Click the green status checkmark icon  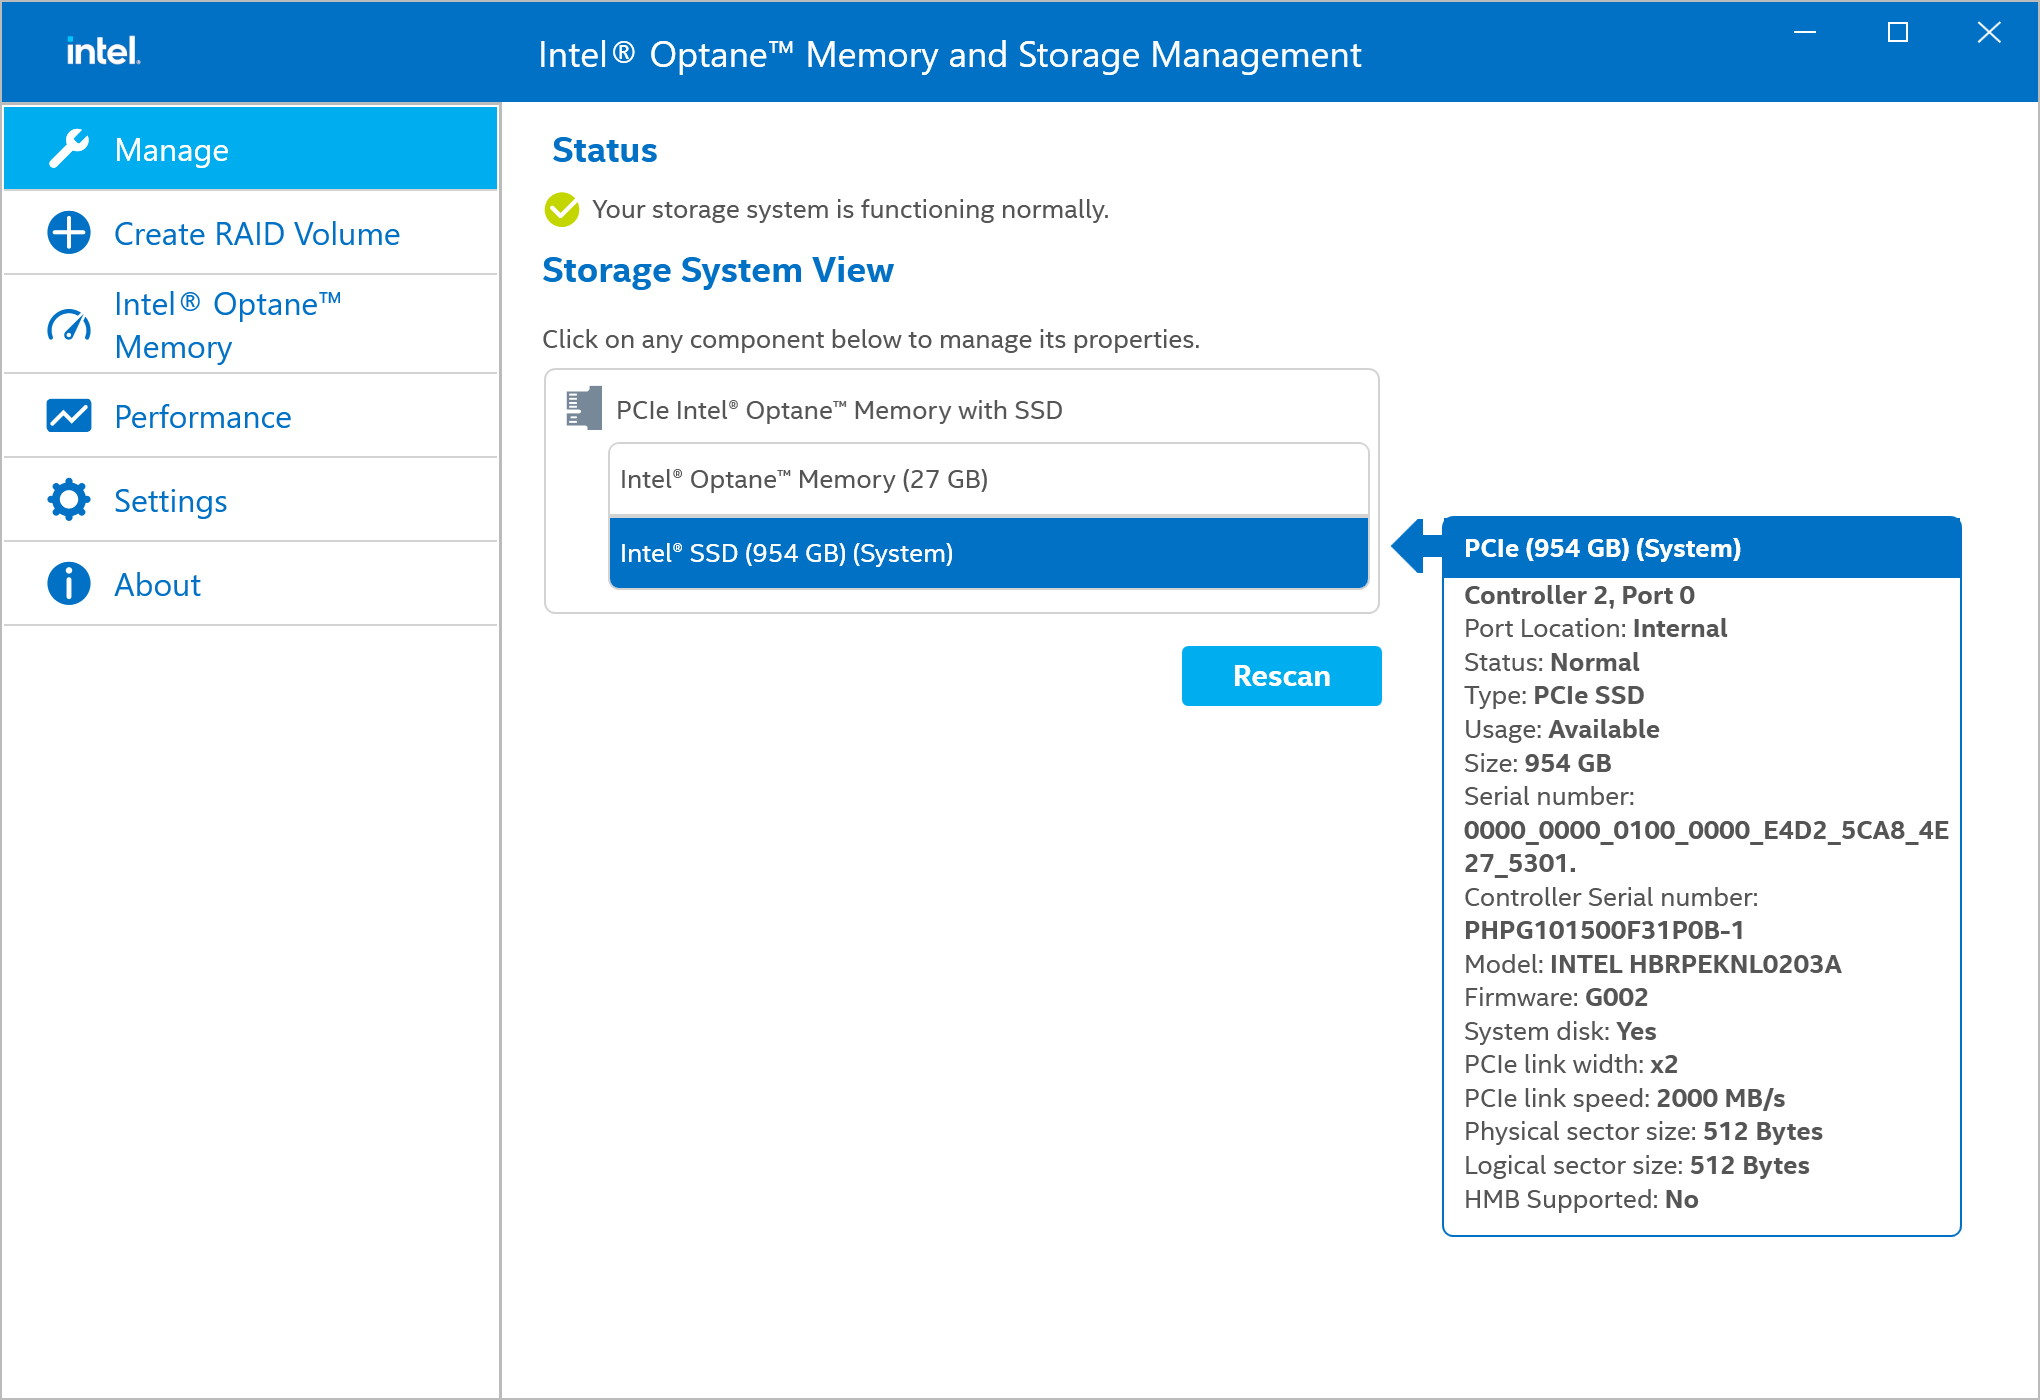pyautogui.click(x=562, y=209)
